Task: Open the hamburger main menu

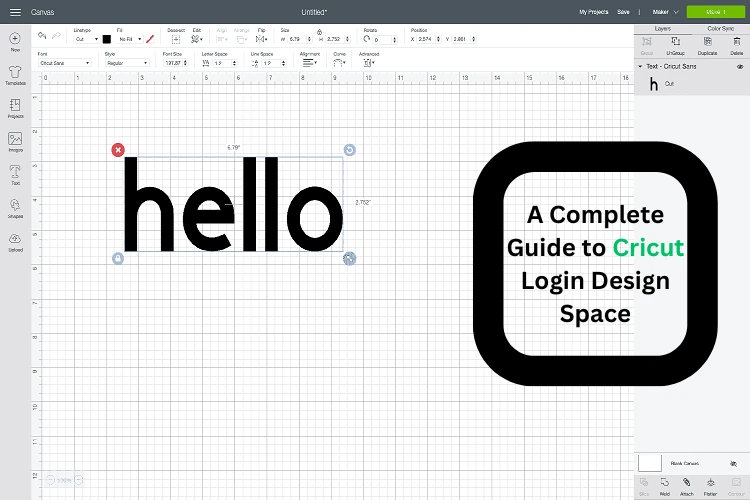Action: tap(15, 12)
